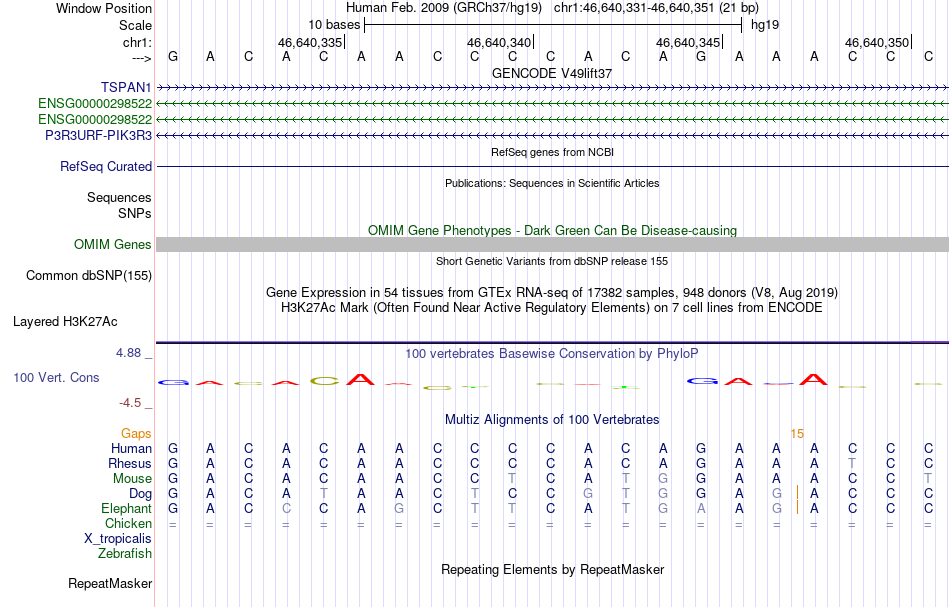
Task: Click the 46,640,335 ruler position
Action: (x=310, y=42)
